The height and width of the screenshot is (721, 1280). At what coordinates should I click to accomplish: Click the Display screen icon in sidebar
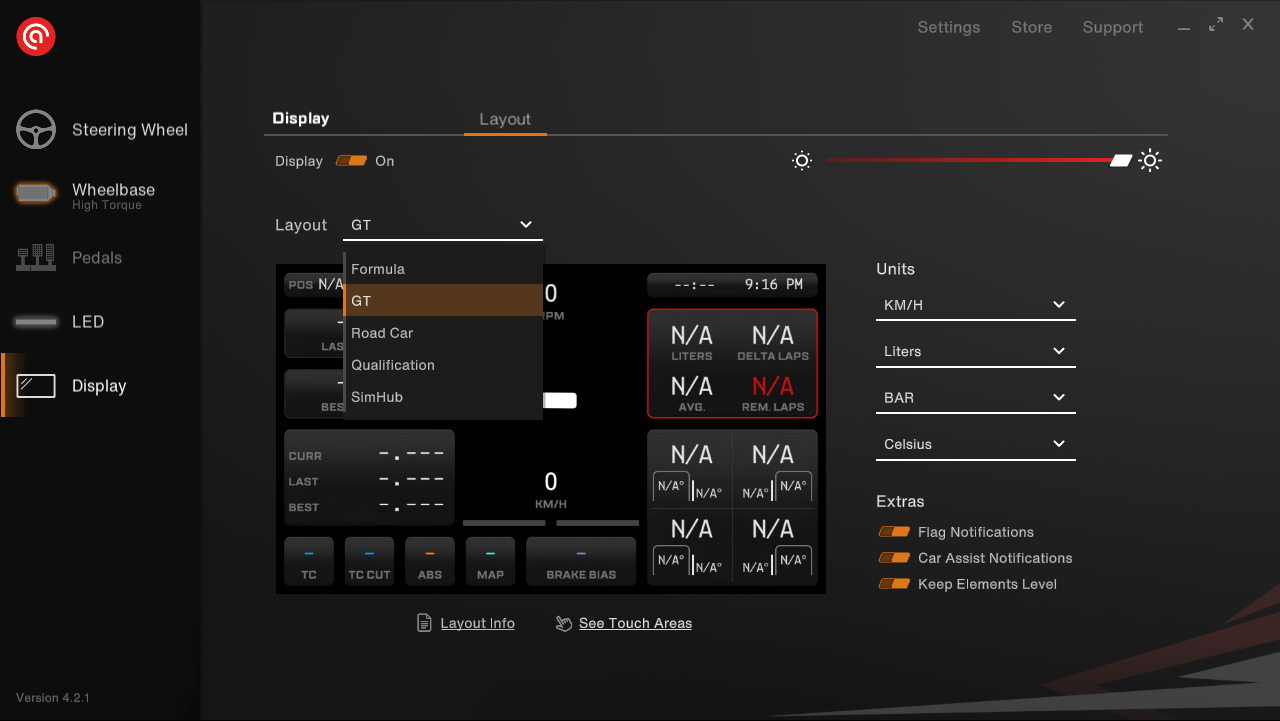(x=36, y=386)
